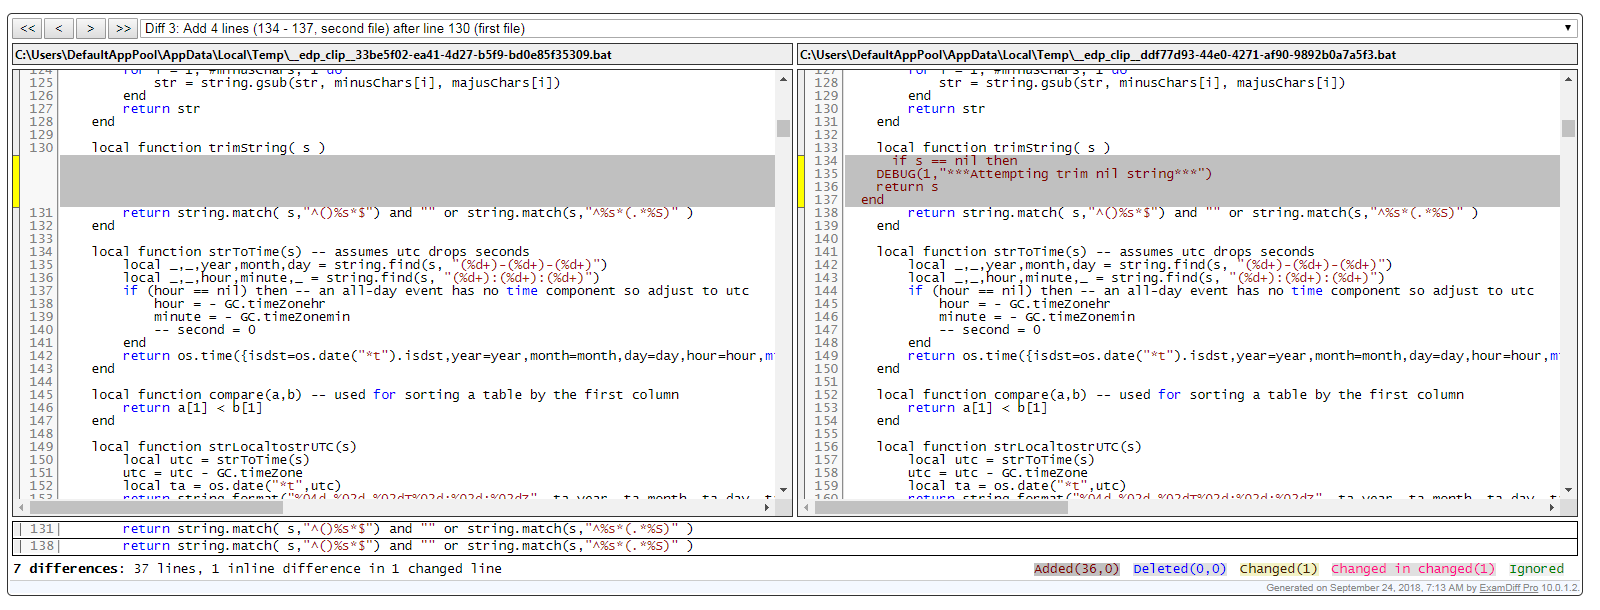
Task: Click left pane line 127 'return str'
Action: (x=161, y=109)
